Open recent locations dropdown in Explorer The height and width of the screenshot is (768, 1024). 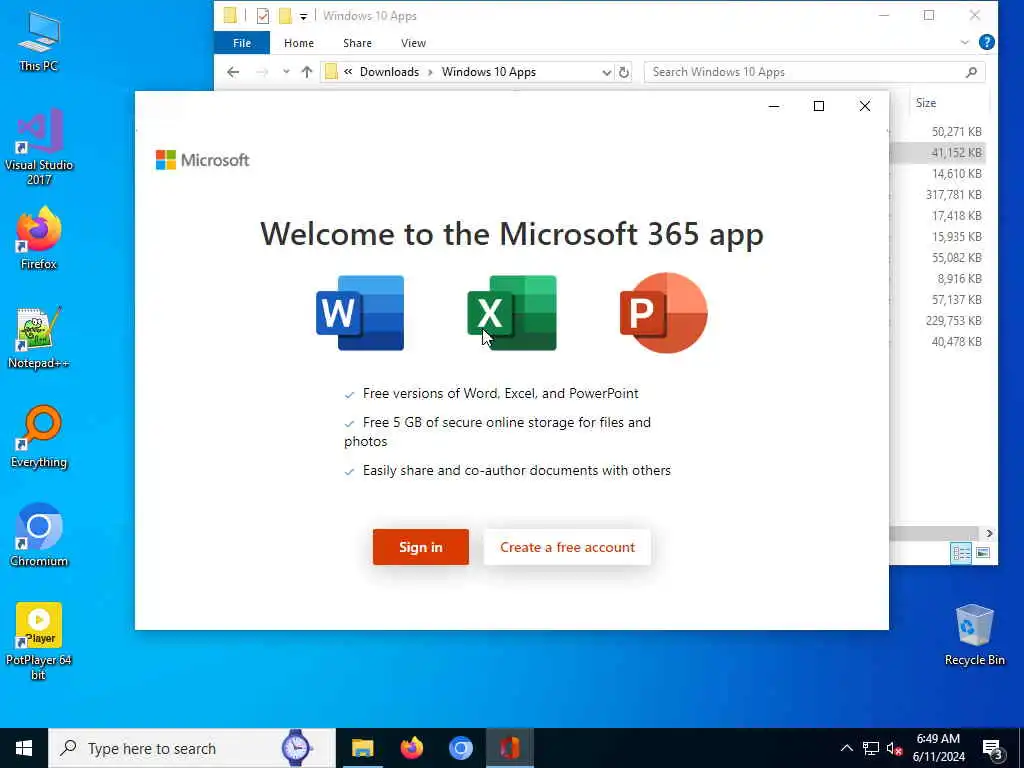[285, 72]
